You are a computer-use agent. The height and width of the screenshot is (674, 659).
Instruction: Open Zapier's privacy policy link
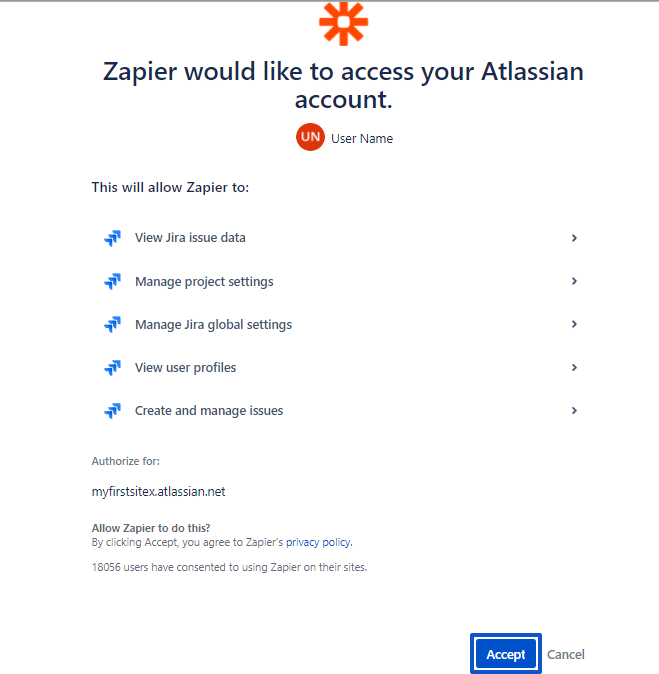click(318, 542)
